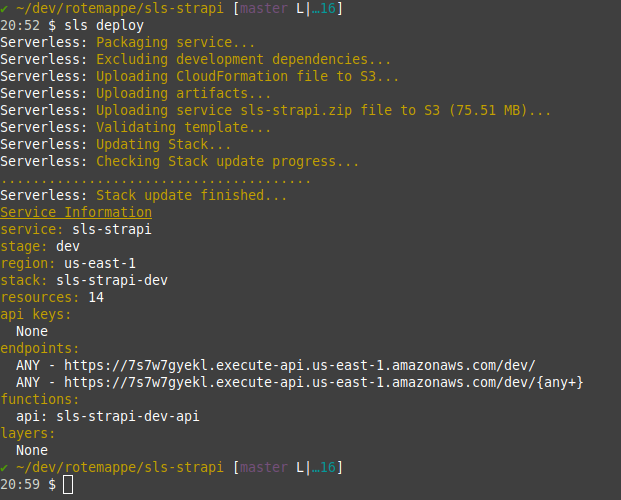621x500 pixels.
Task: Select the master branch label in the bottom prompt
Action: (x=264, y=467)
